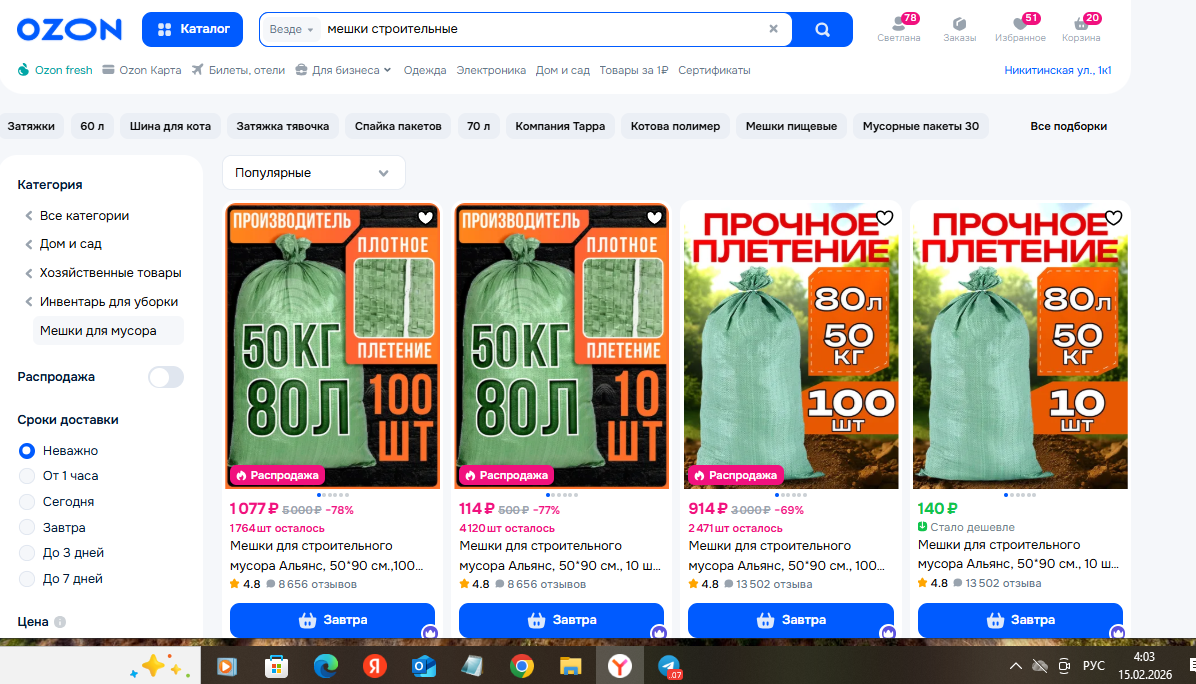Open the Корзина cart icon
Image resolution: width=1196 pixels, height=684 pixels.
point(1081,28)
